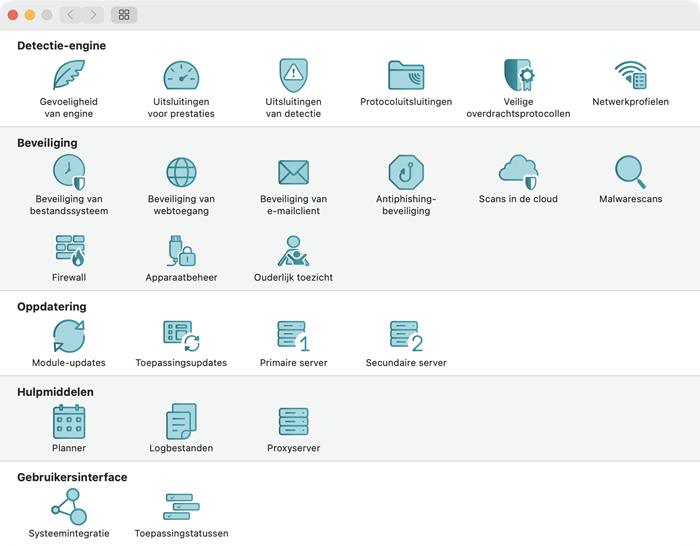700x546 pixels.
Task: Open Uitsluitingen van detectie shield icon
Action: coord(293,75)
